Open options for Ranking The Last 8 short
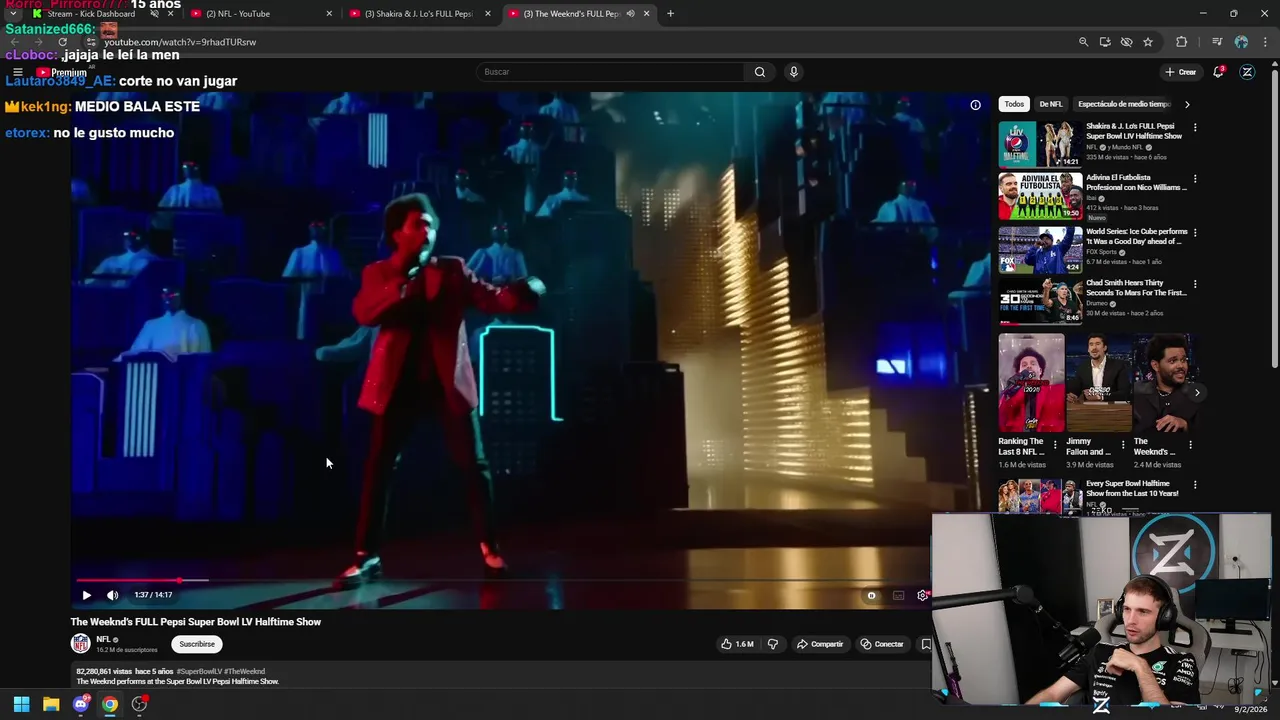This screenshot has height=720, width=1280. click(1055, 445)
